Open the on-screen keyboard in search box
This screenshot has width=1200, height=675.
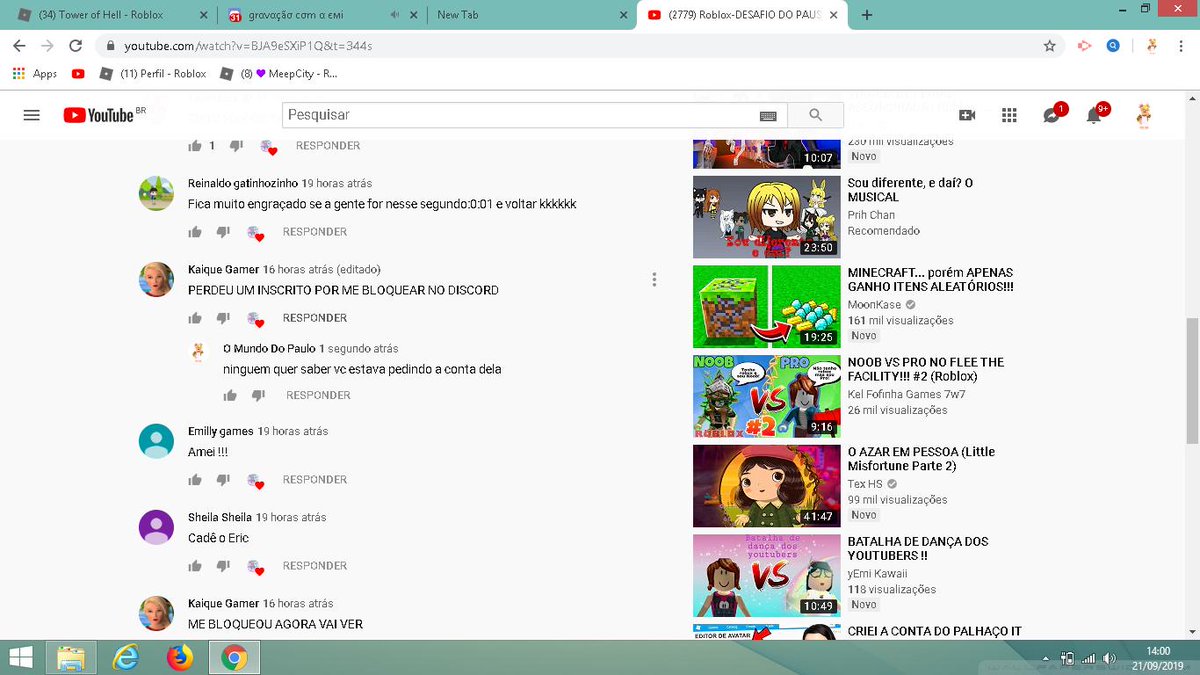pyautogui.click(x=768, y=116)
